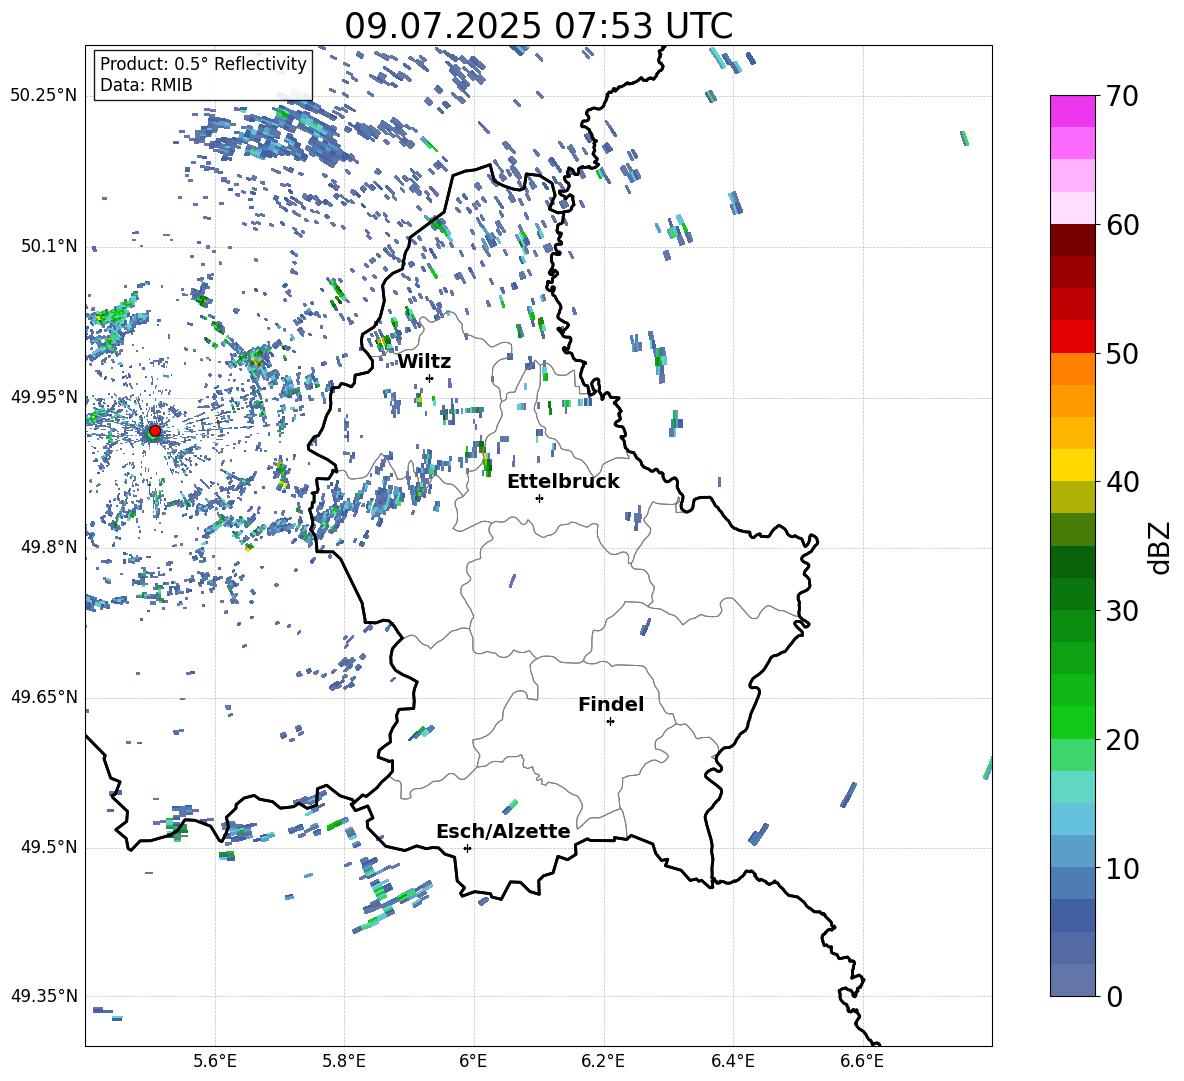Click the magenta top swatch of the colorbar
Viewport: 1184px width, 1081px height.
[1072, 111]
